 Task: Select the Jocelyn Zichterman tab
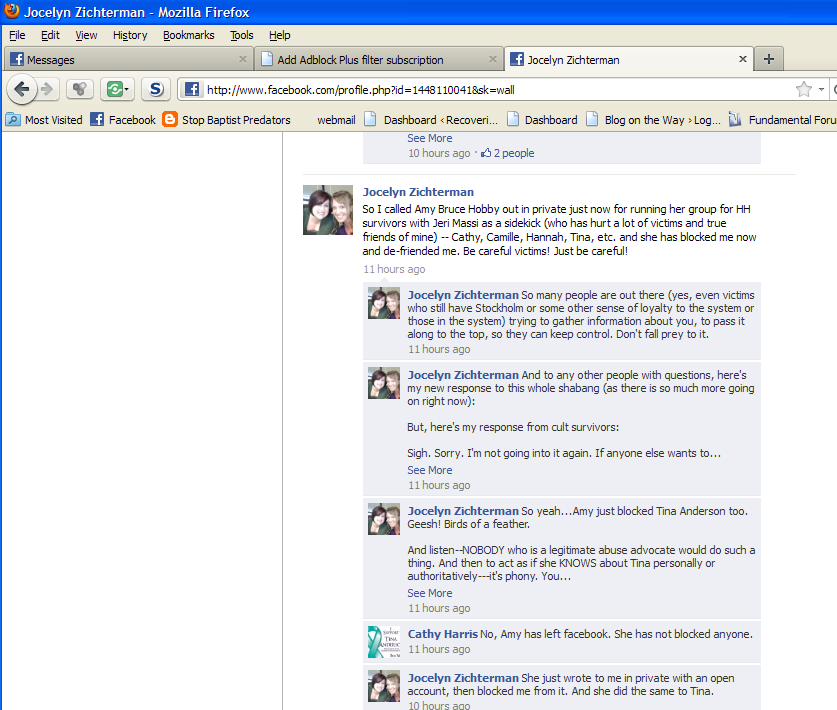pos(628,59)
